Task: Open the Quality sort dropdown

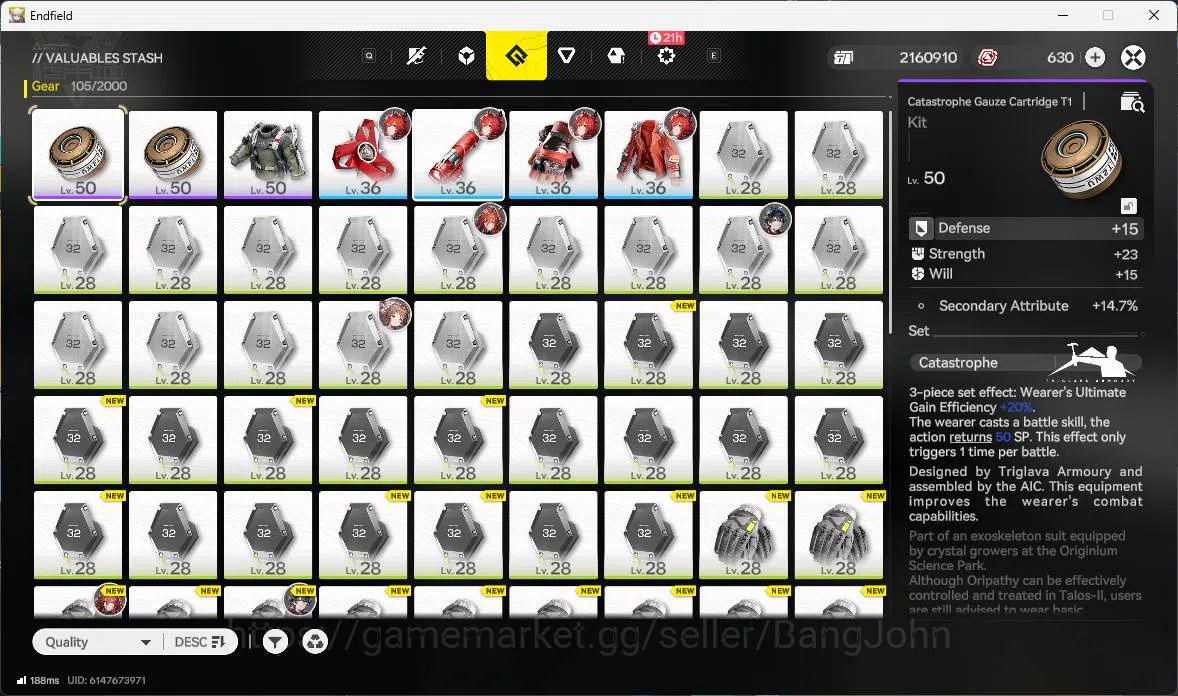Action: click(x=98, y=642)
